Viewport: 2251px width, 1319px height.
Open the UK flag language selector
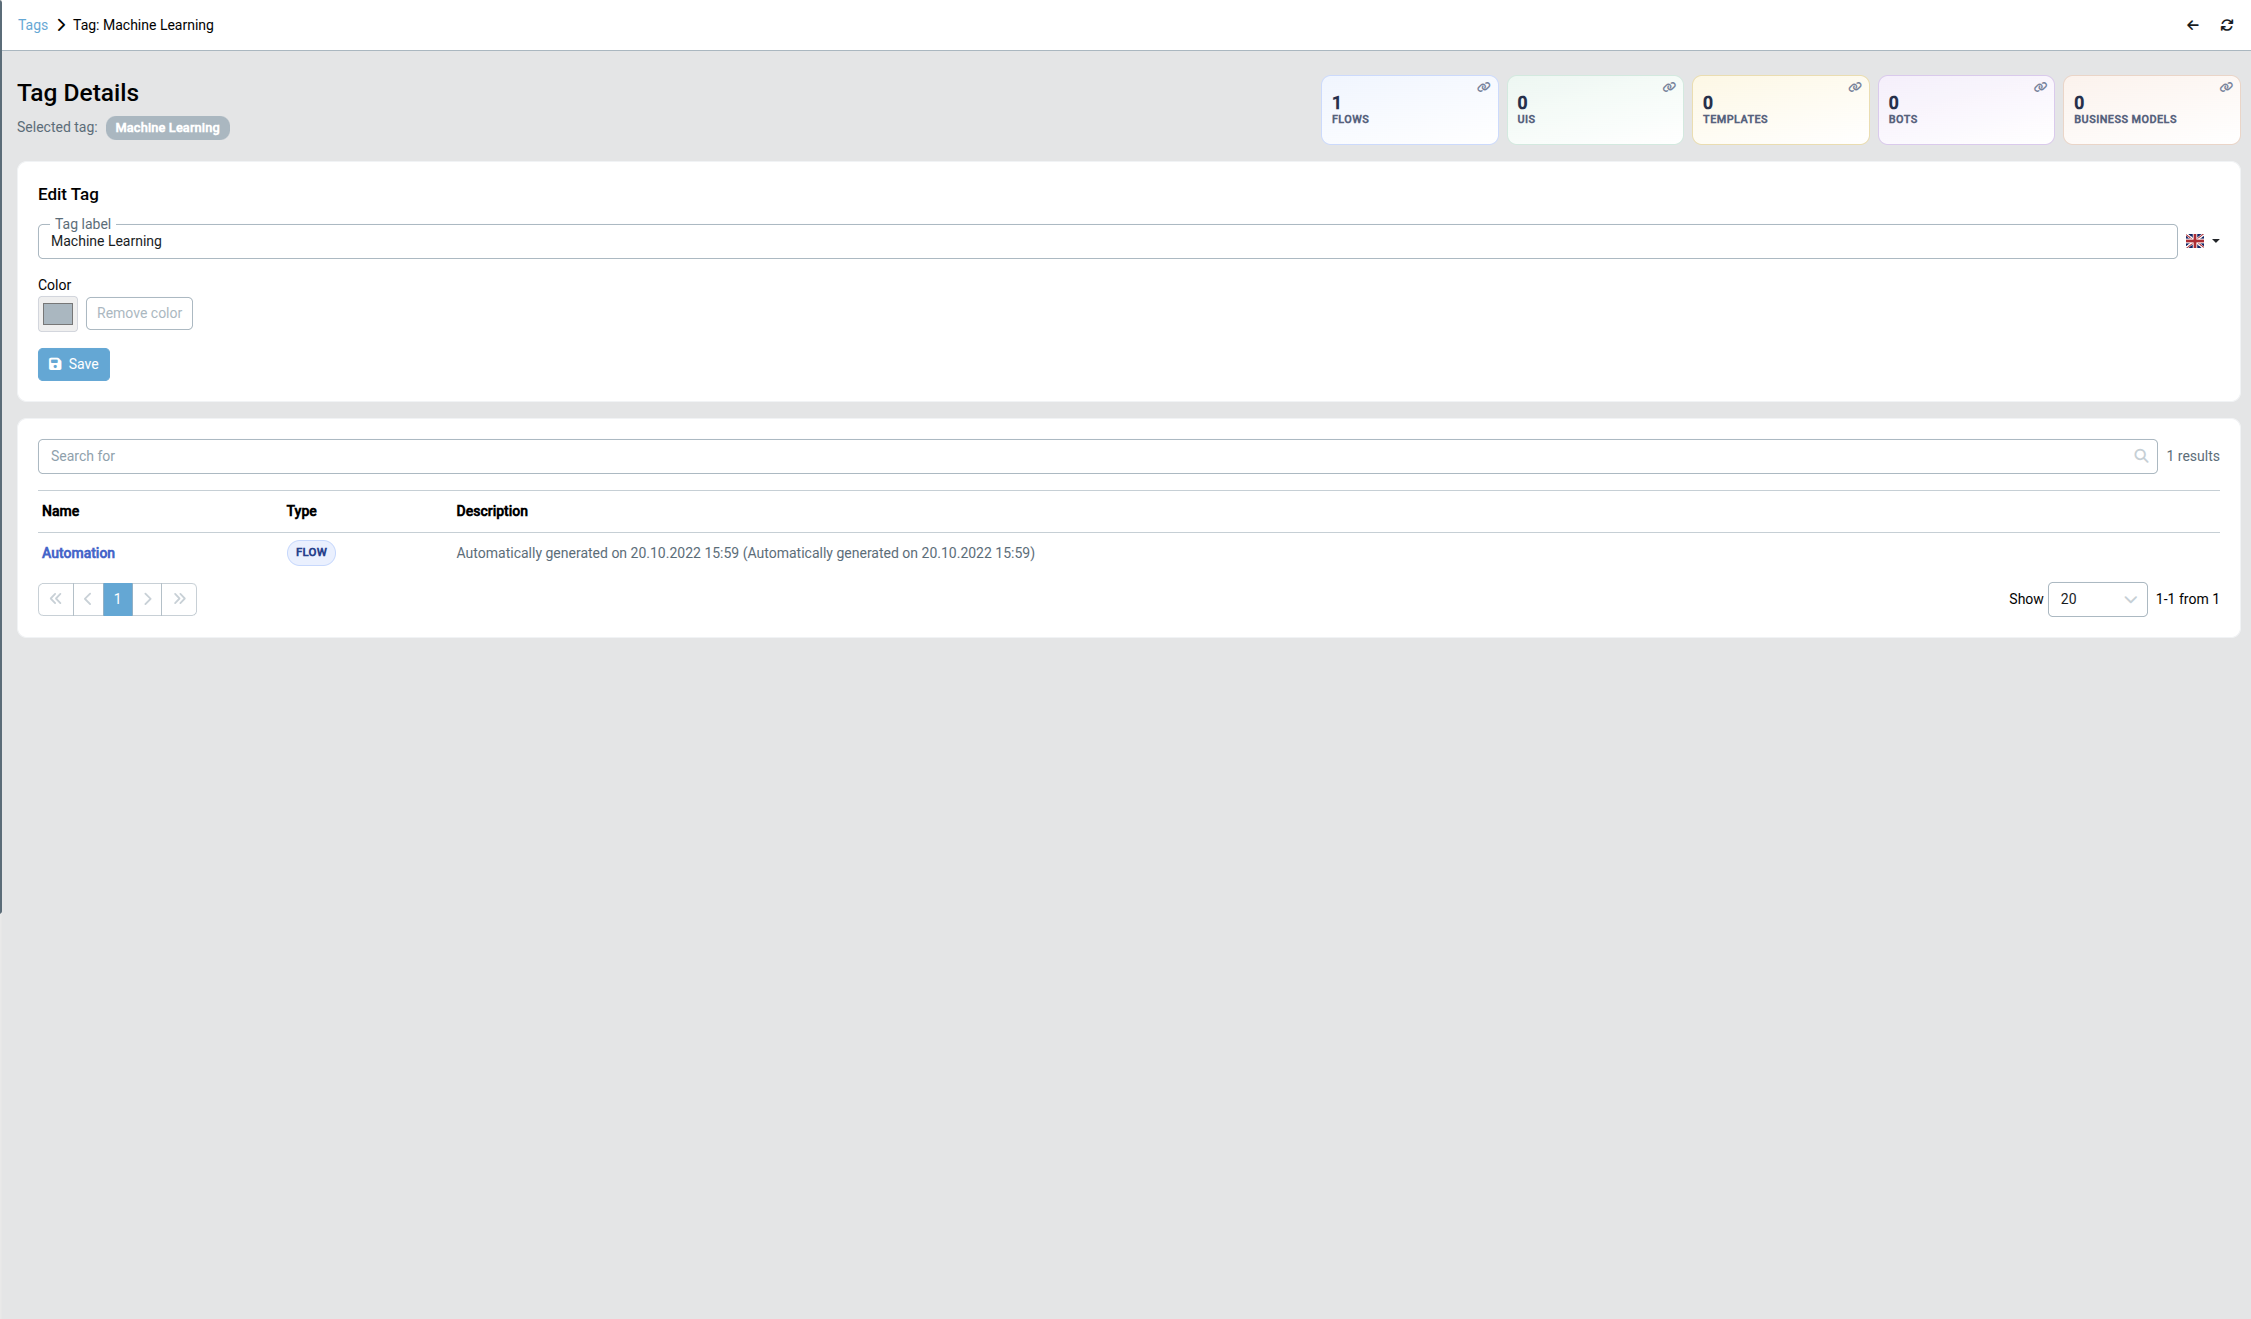[2202, 241]
